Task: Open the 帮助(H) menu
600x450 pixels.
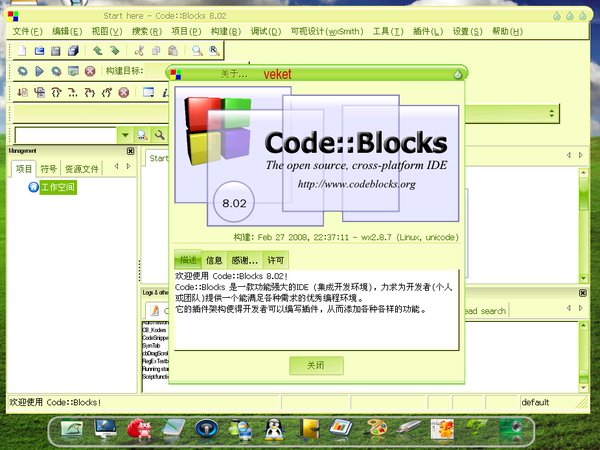Action: coord(507,31)
